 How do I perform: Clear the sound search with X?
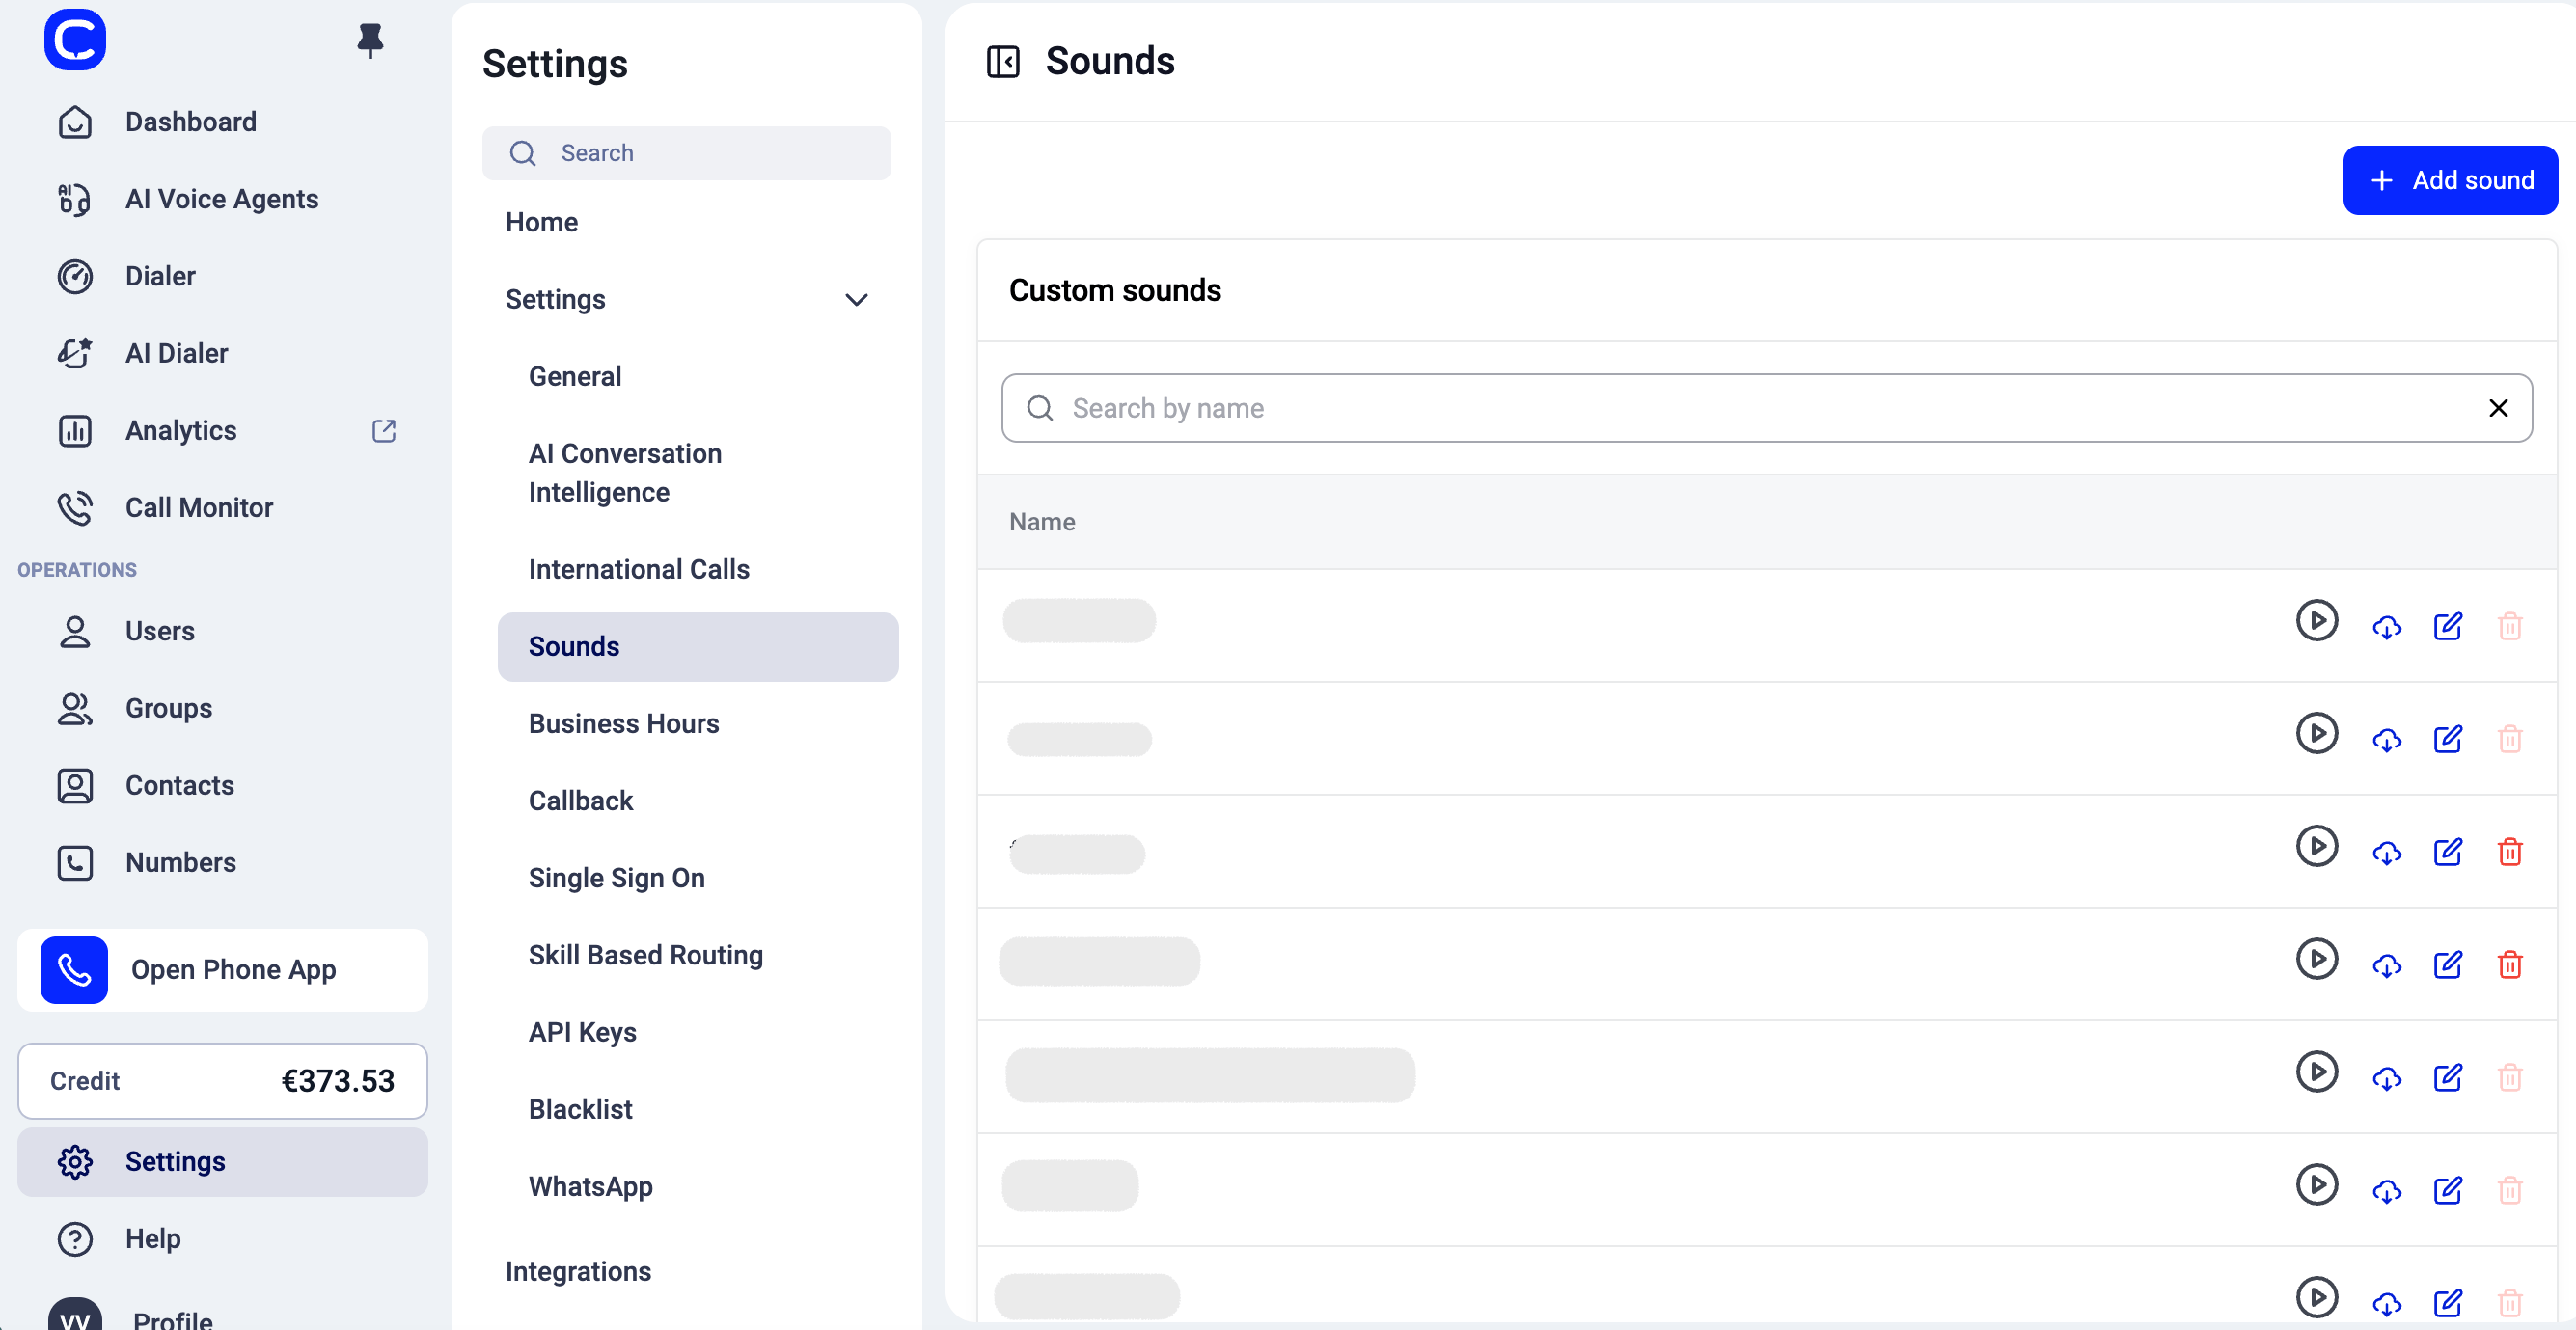[x=2498, y=408]
